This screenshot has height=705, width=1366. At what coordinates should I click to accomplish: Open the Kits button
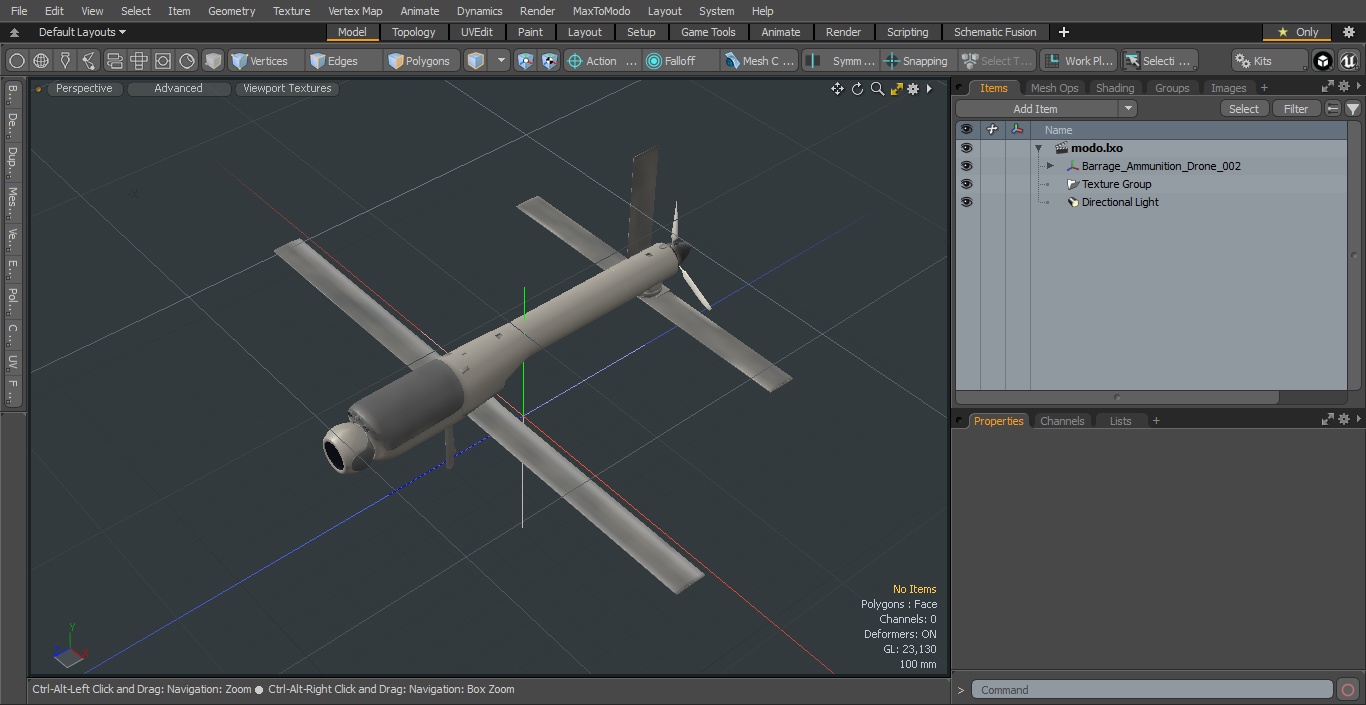[x=1270, y=61]
